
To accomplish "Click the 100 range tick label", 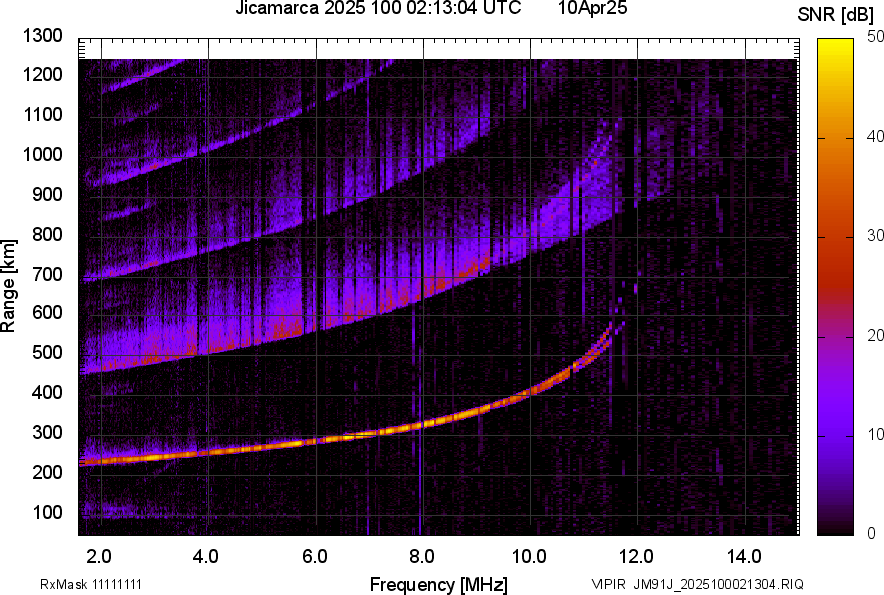I will tap(47, 512).
